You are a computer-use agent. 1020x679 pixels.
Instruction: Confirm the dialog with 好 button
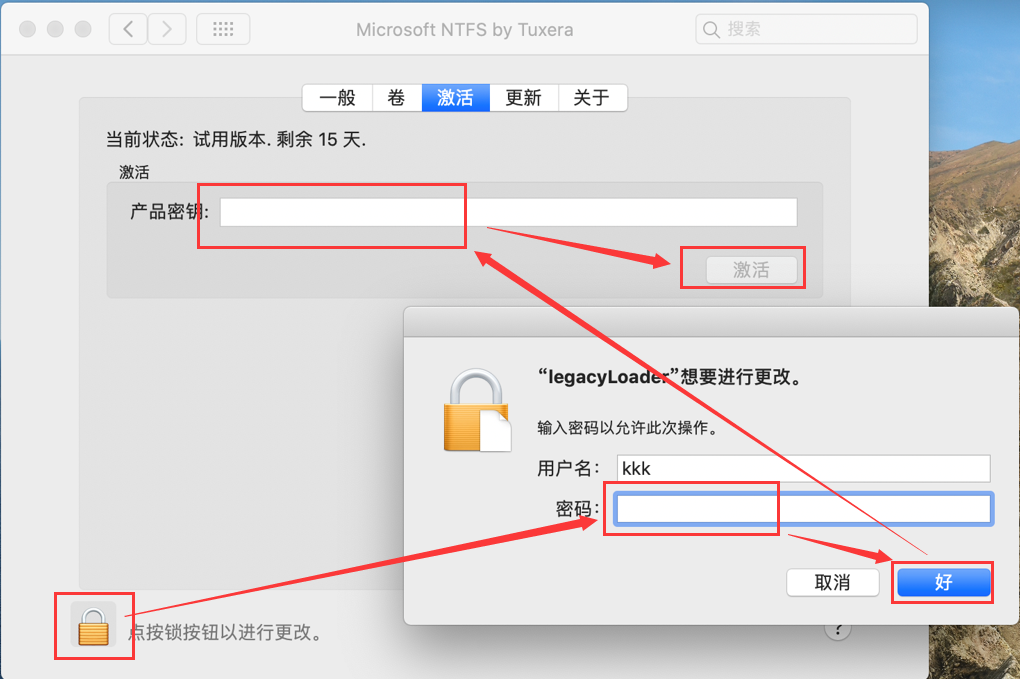pos(943,582)
